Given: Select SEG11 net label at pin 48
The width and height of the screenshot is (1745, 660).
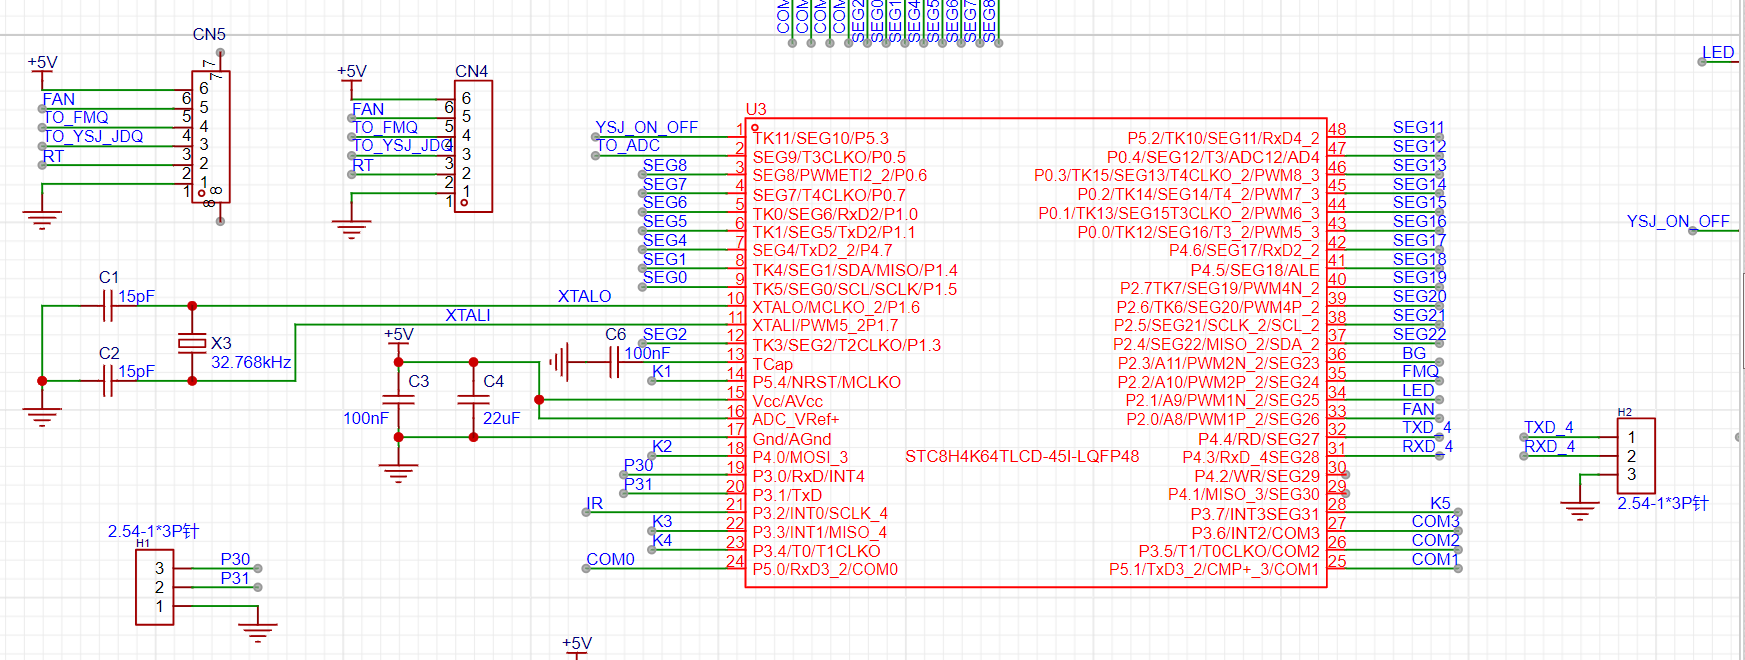Looking at the screenshot, I should tap(1419, 127).
